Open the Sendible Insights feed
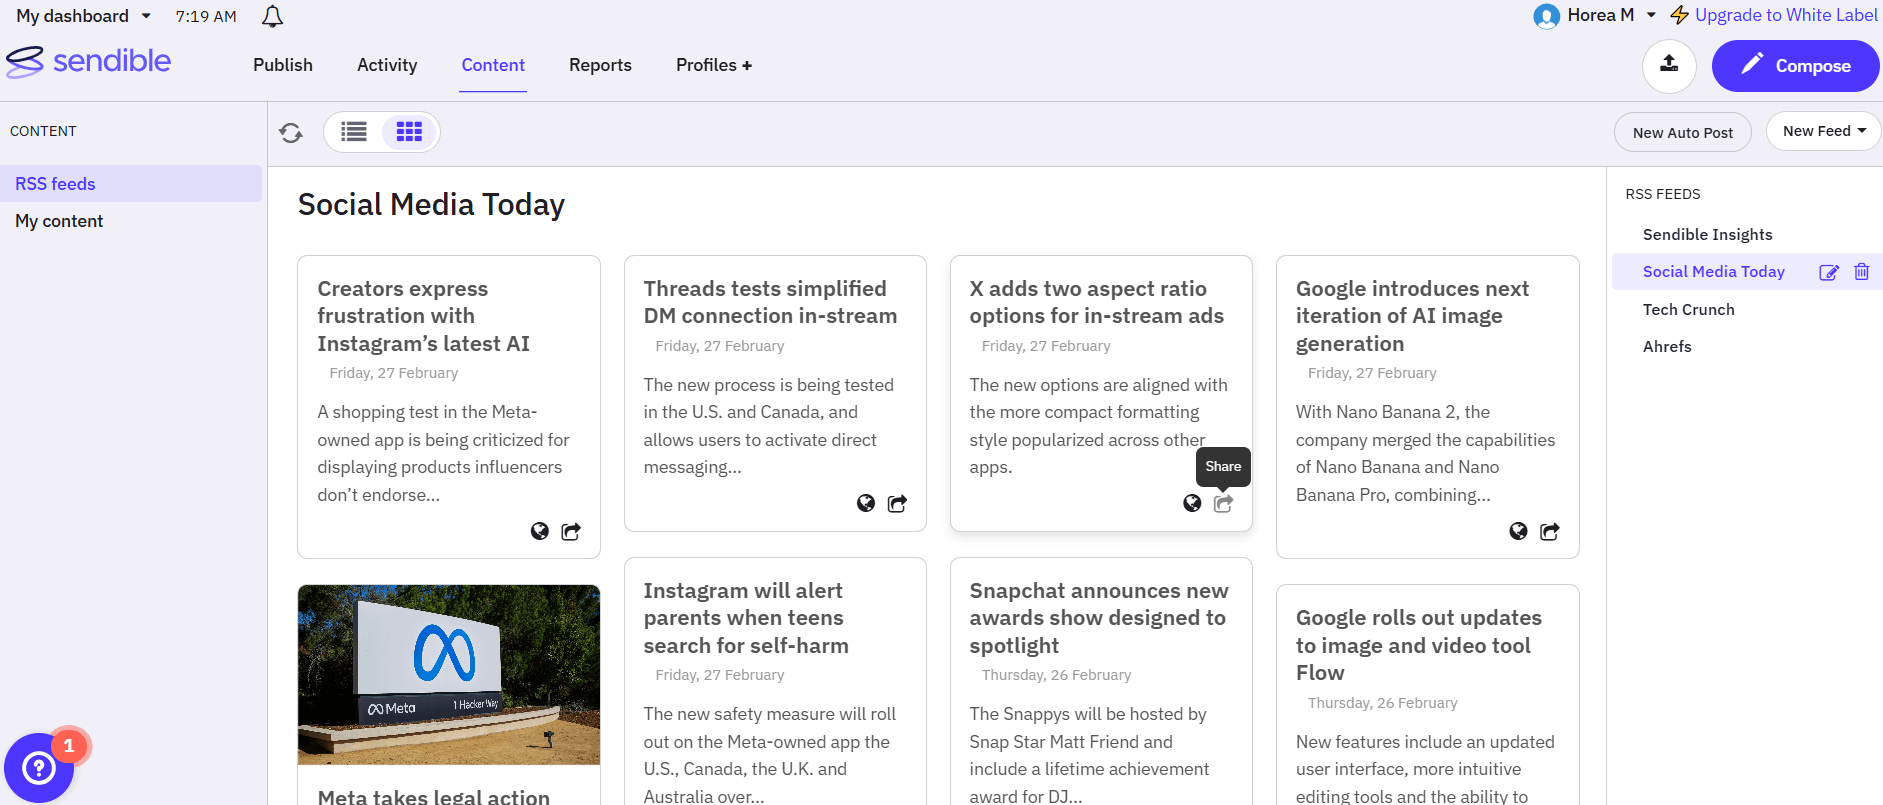The width and height of the screenshot is (1883, 805). [x=1707, y=235]
